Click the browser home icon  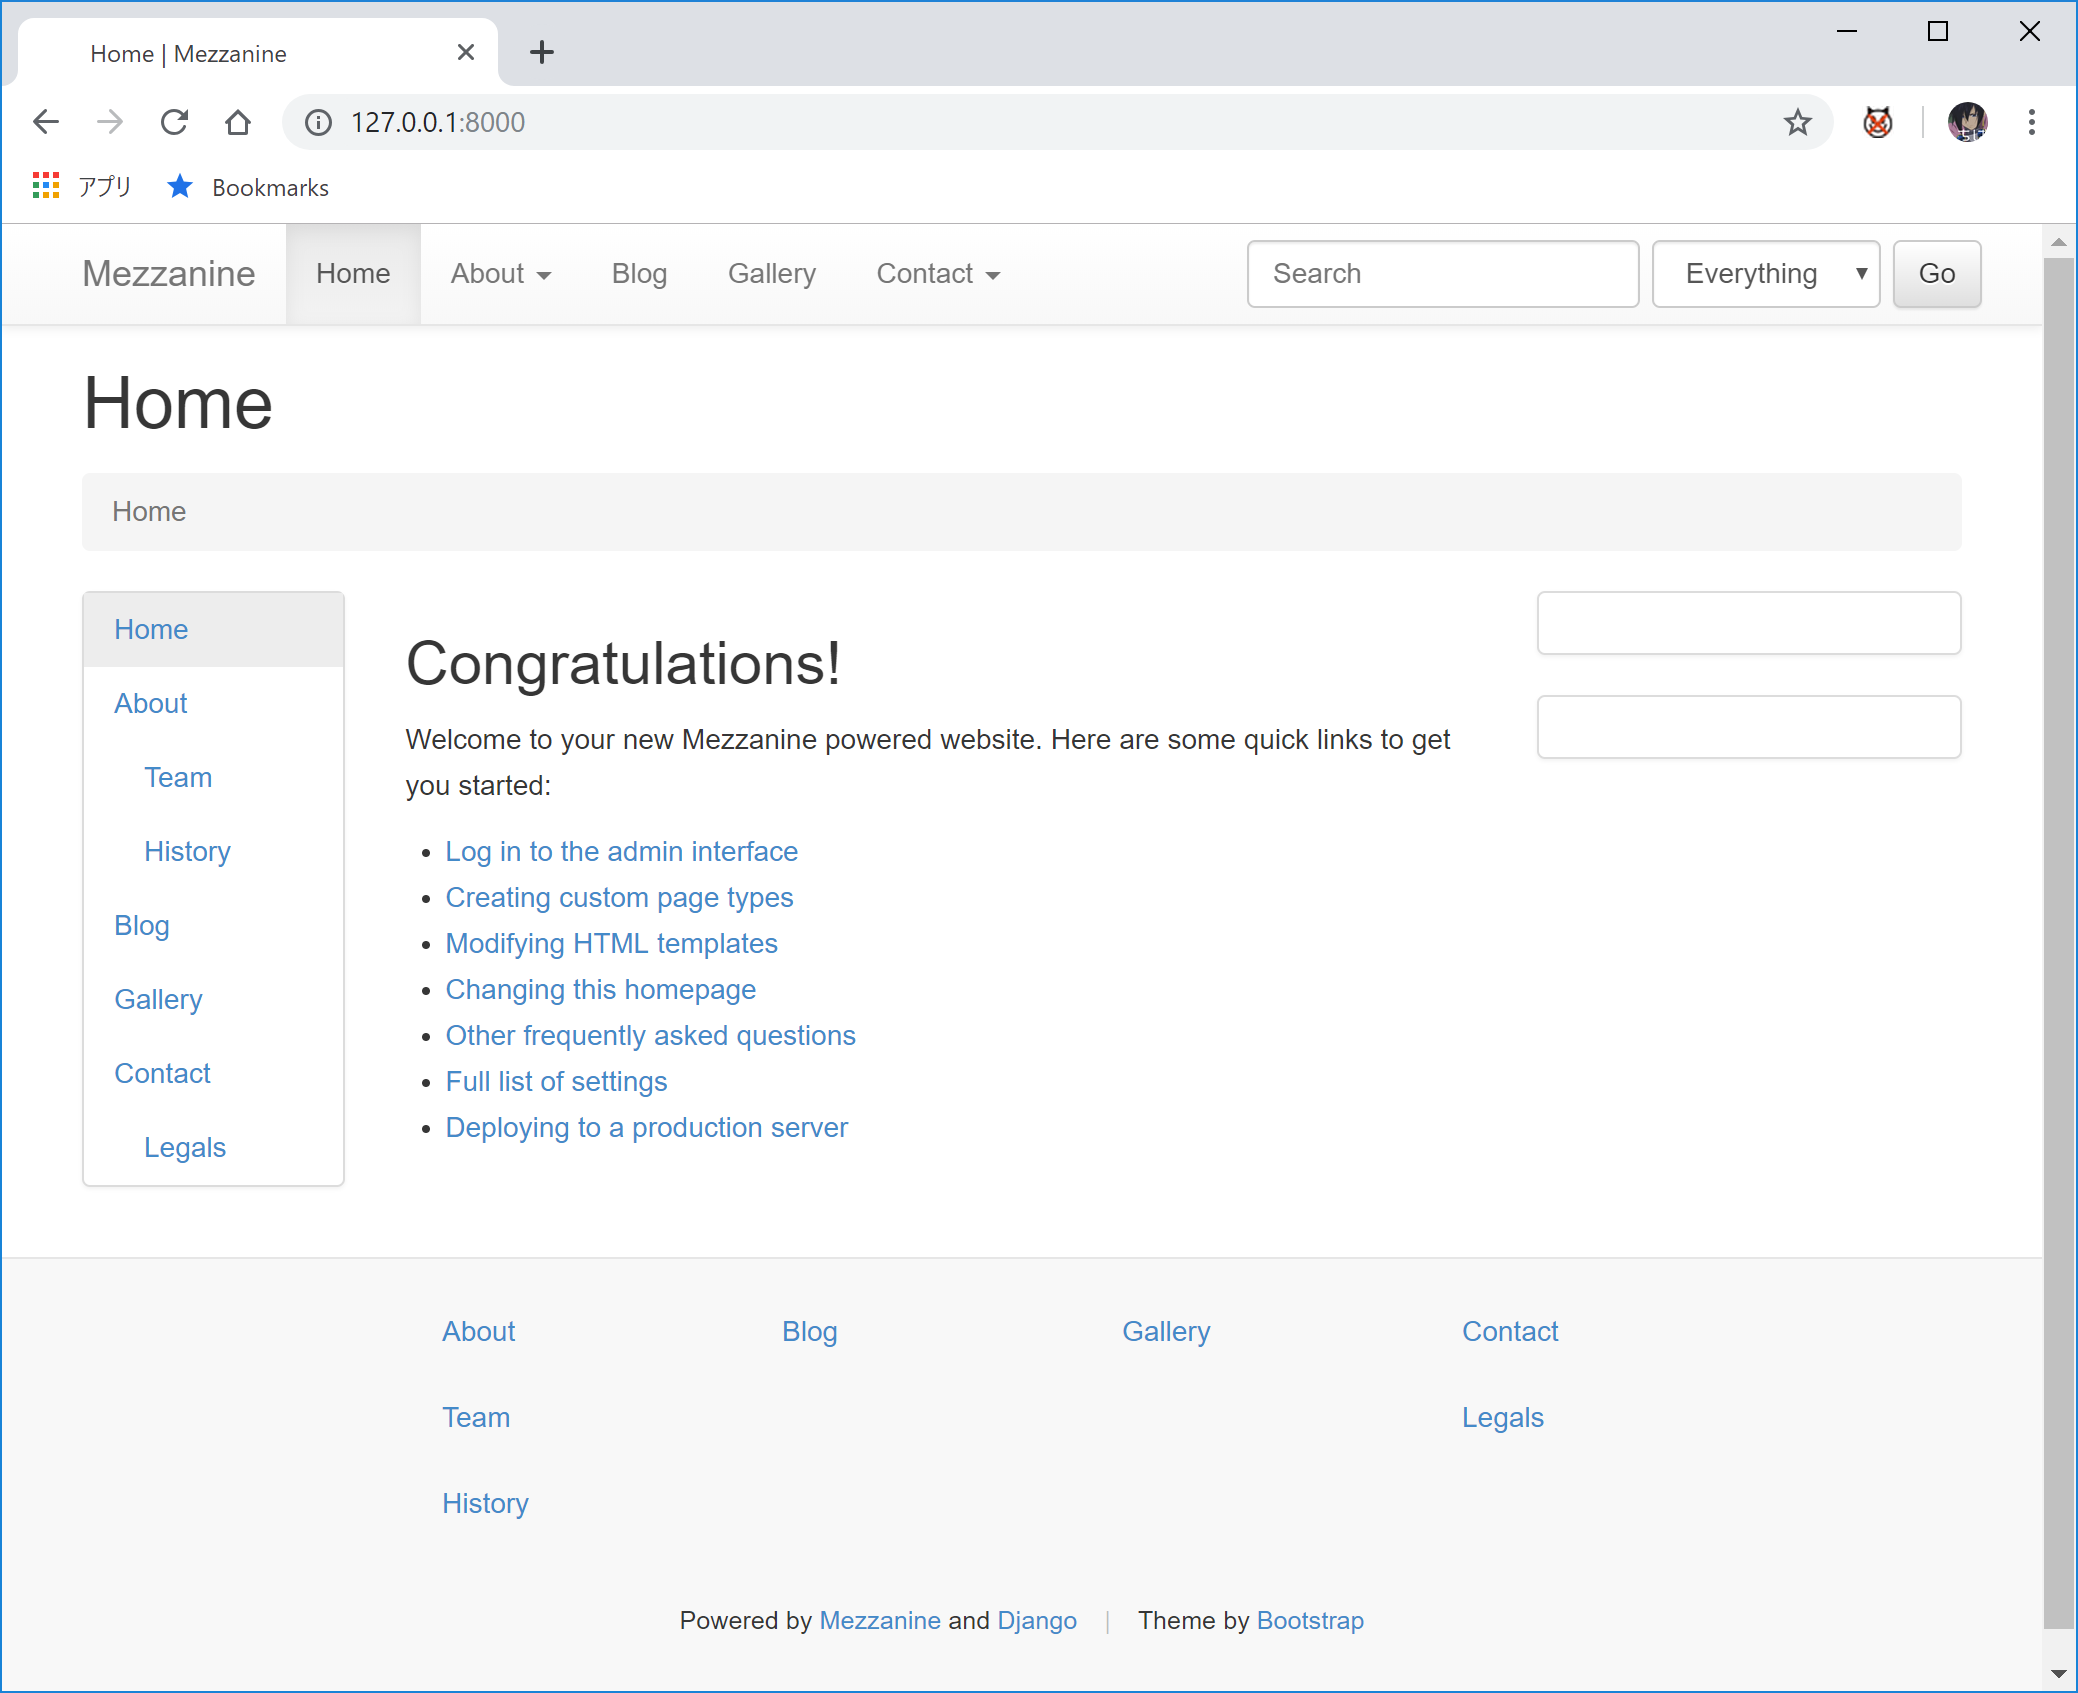238,122
